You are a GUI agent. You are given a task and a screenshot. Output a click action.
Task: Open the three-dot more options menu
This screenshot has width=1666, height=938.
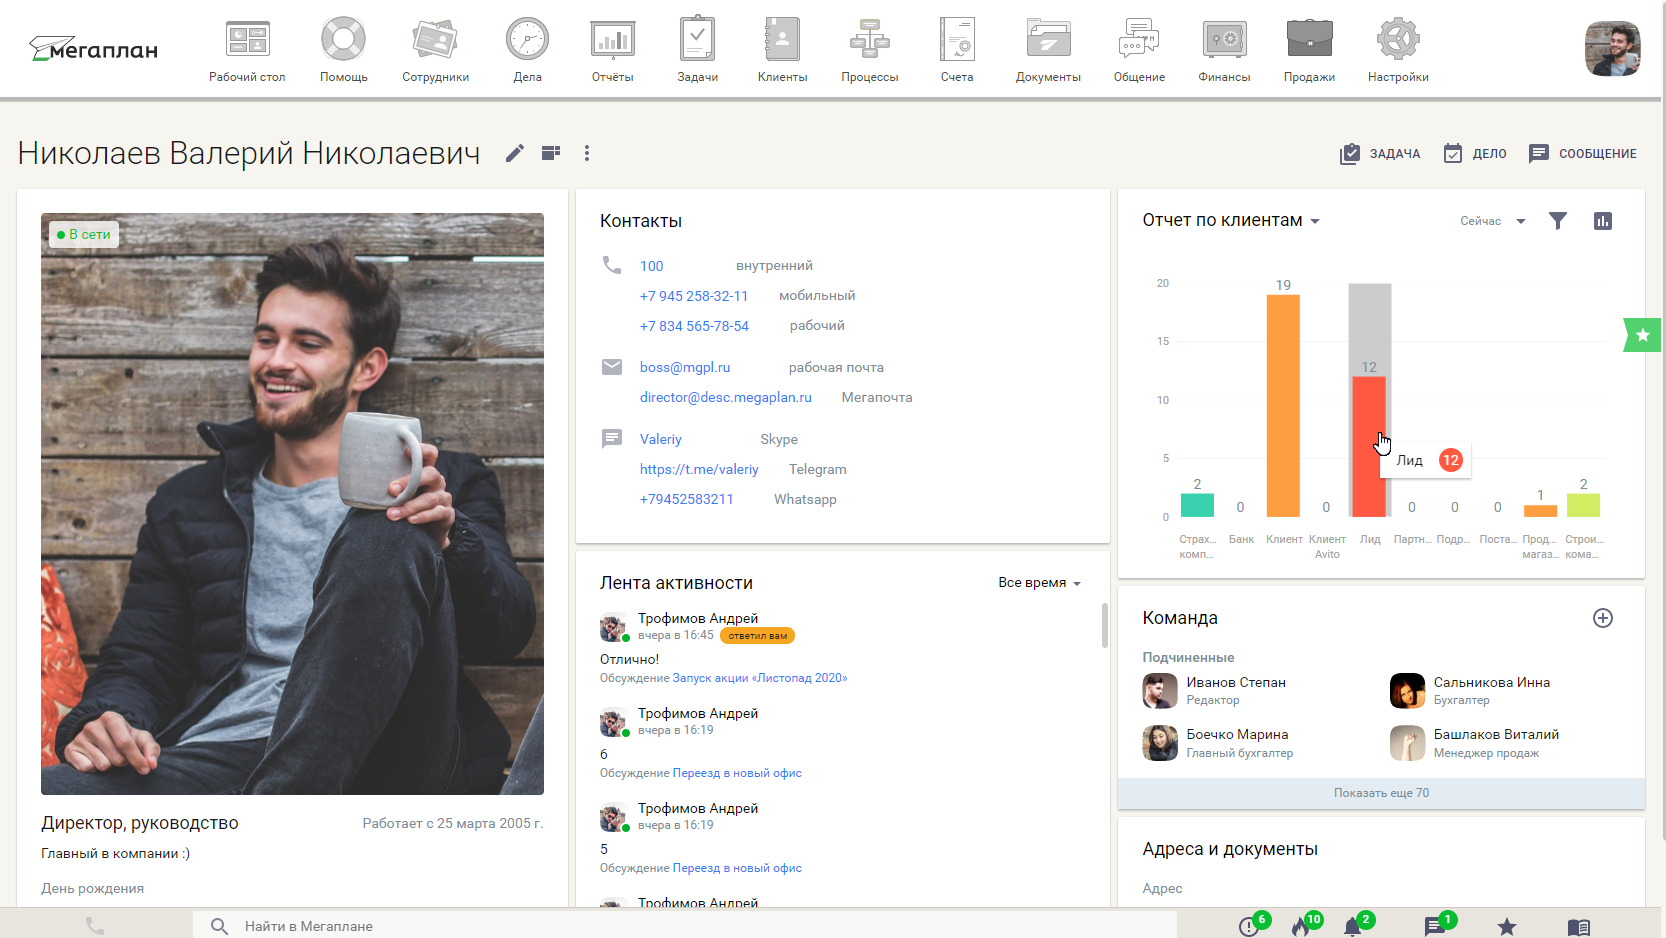pos(587,153)
